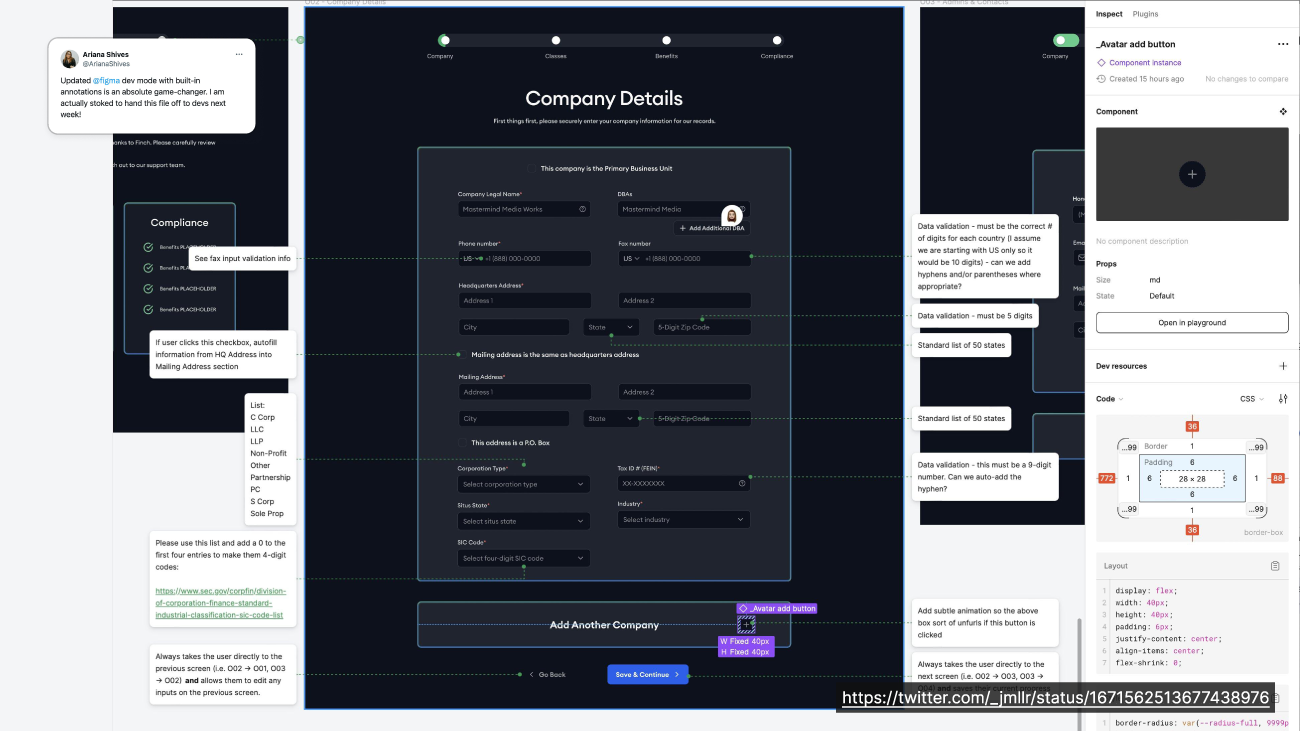Image resolution: width=1300 pixels, height=731 pixels.
Task: Click the Compliance step dot in progress bar
Action: coord(777,41)
